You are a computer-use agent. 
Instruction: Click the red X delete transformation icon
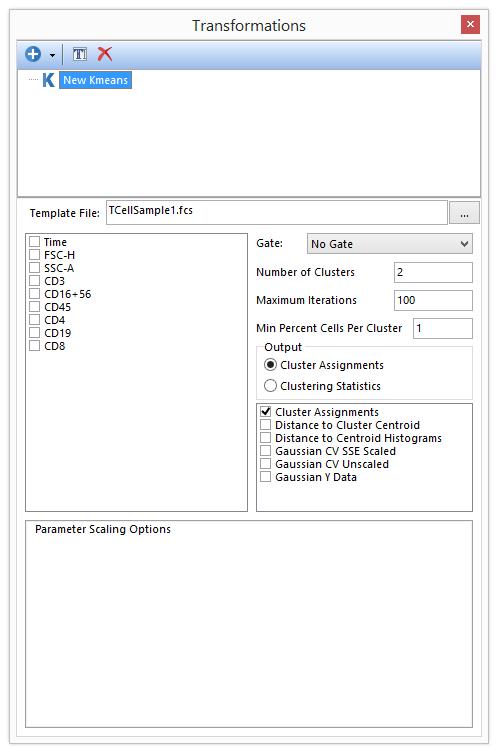tap(105, 54)
